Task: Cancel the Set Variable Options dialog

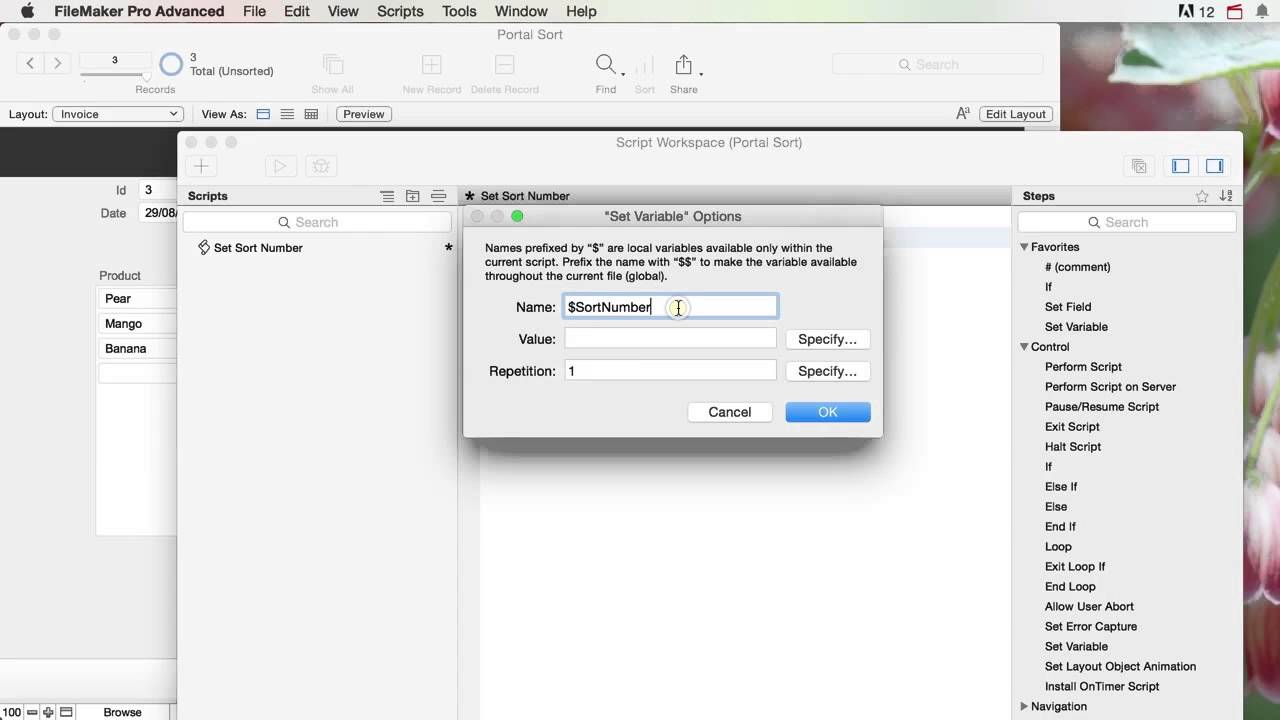Action: click(x=730, y=412)
